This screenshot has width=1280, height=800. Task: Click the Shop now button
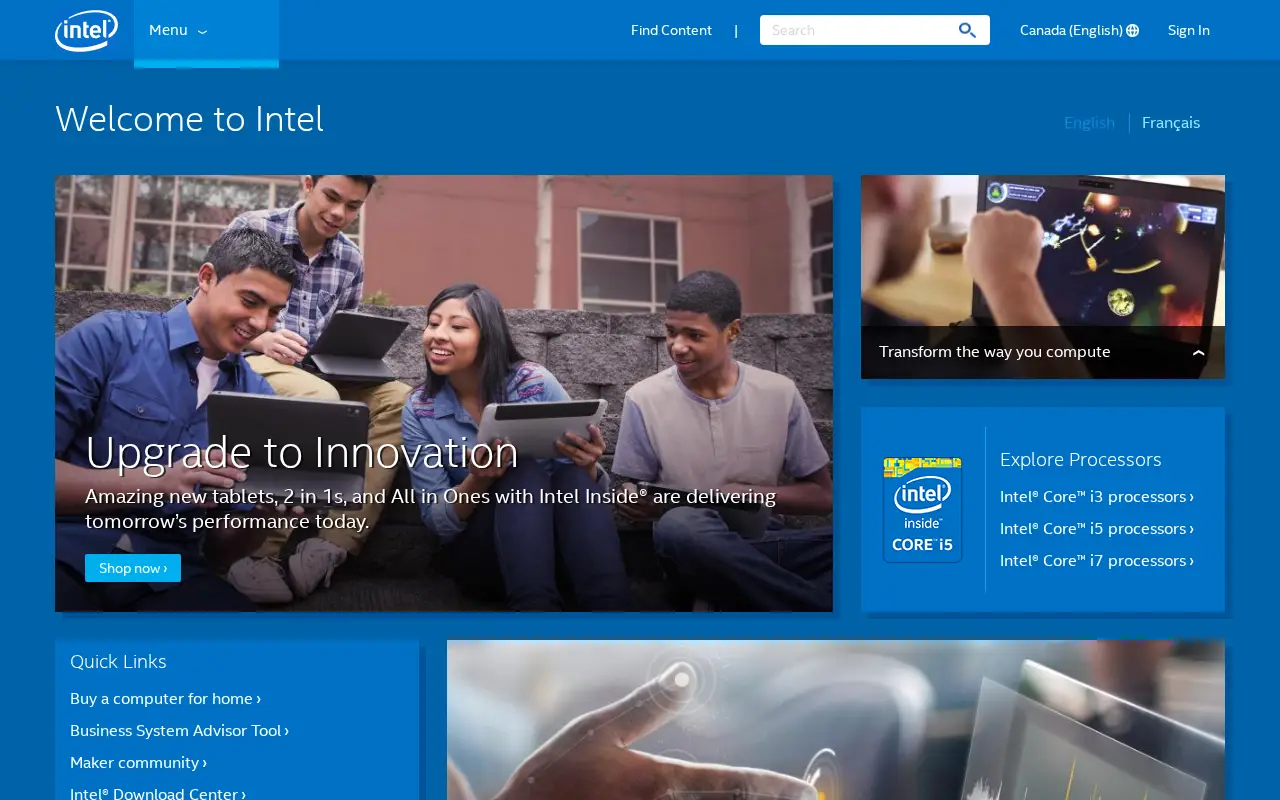pos(133,568)
